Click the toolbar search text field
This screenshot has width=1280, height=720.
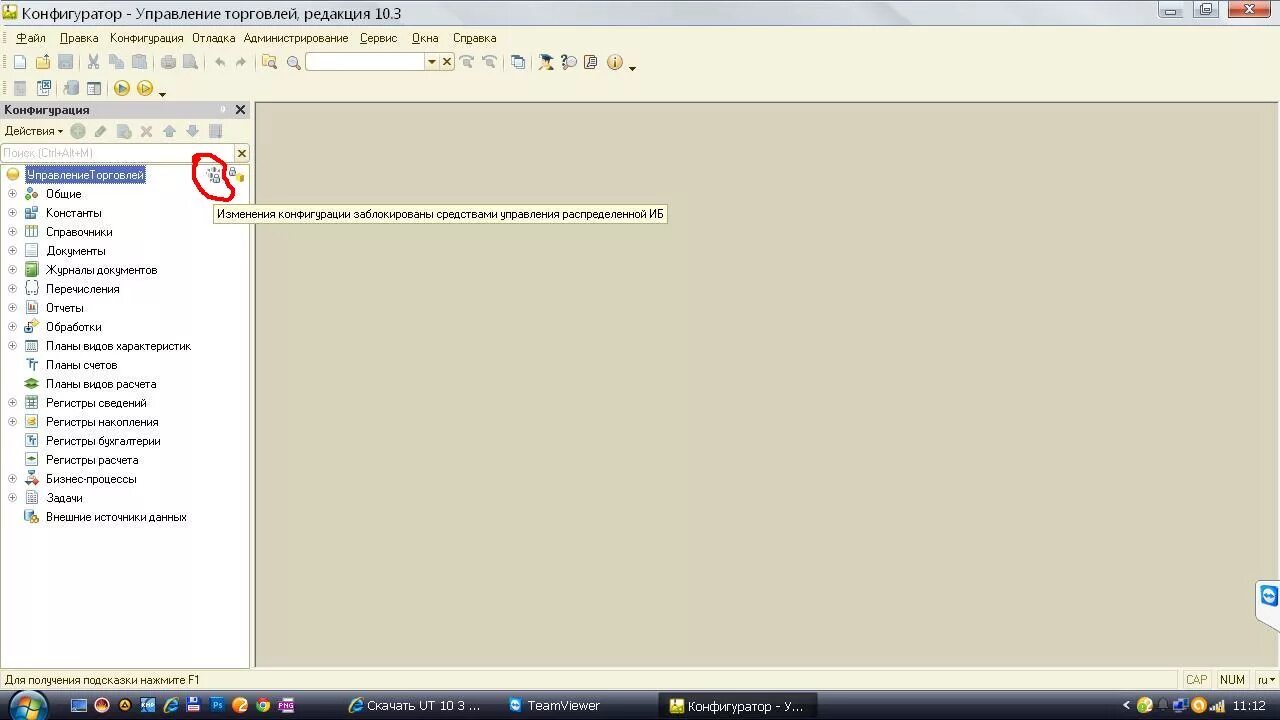click(x=365, y=62)
